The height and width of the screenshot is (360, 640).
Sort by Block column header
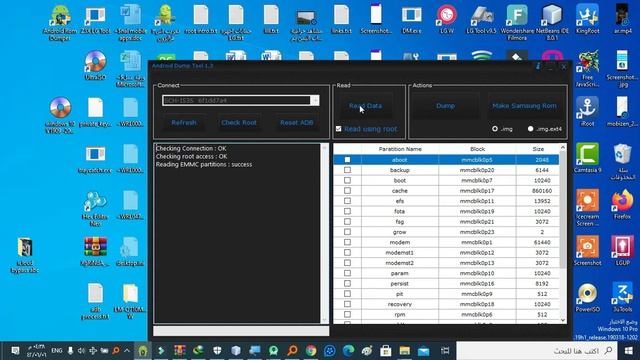tap(478, 149)
